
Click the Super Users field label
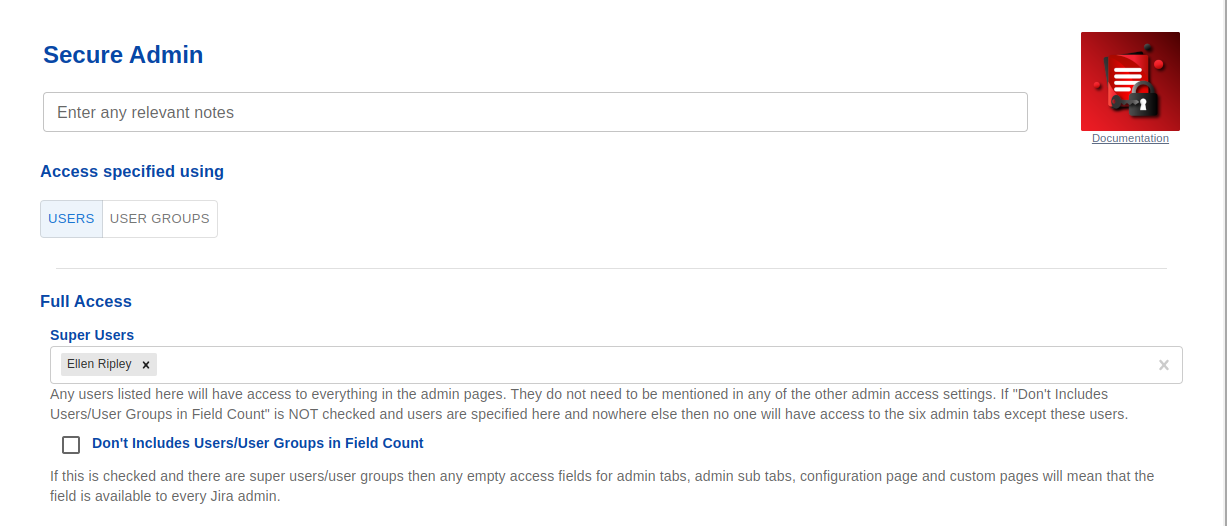point(92,335)
